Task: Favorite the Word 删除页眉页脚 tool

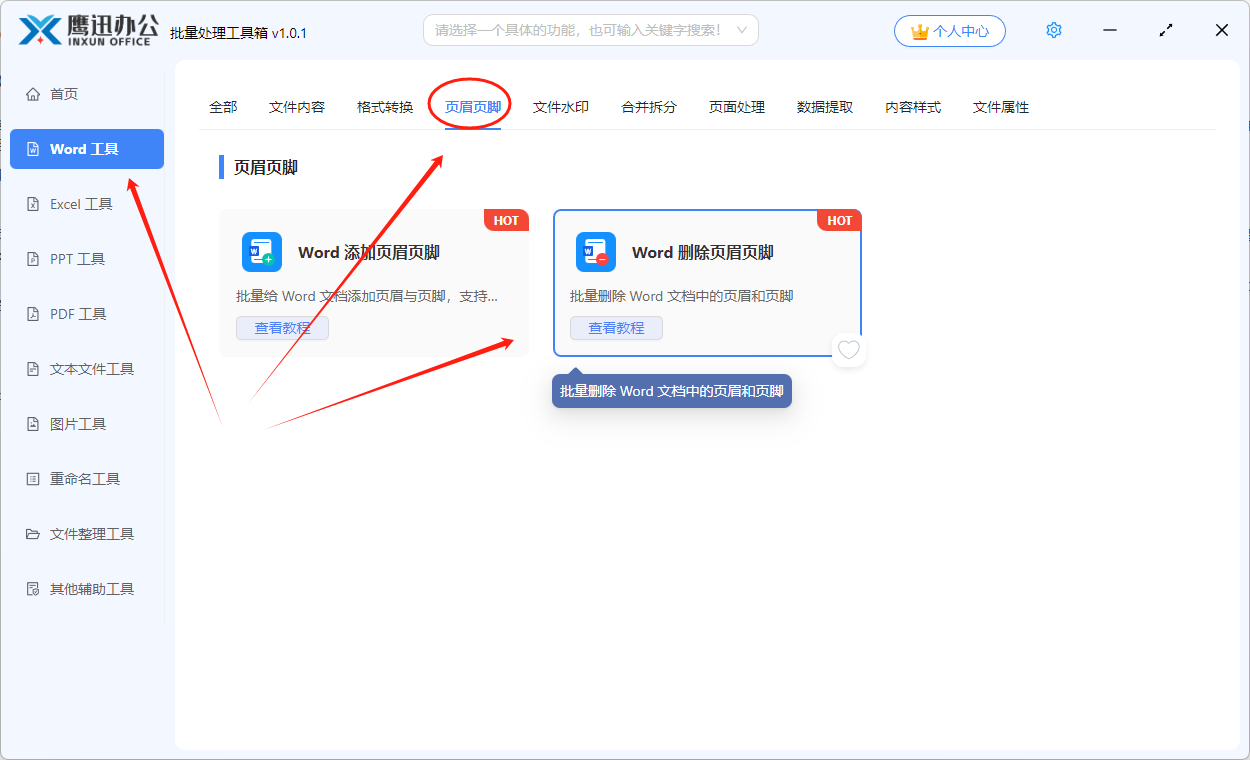Action: point(848,350)
